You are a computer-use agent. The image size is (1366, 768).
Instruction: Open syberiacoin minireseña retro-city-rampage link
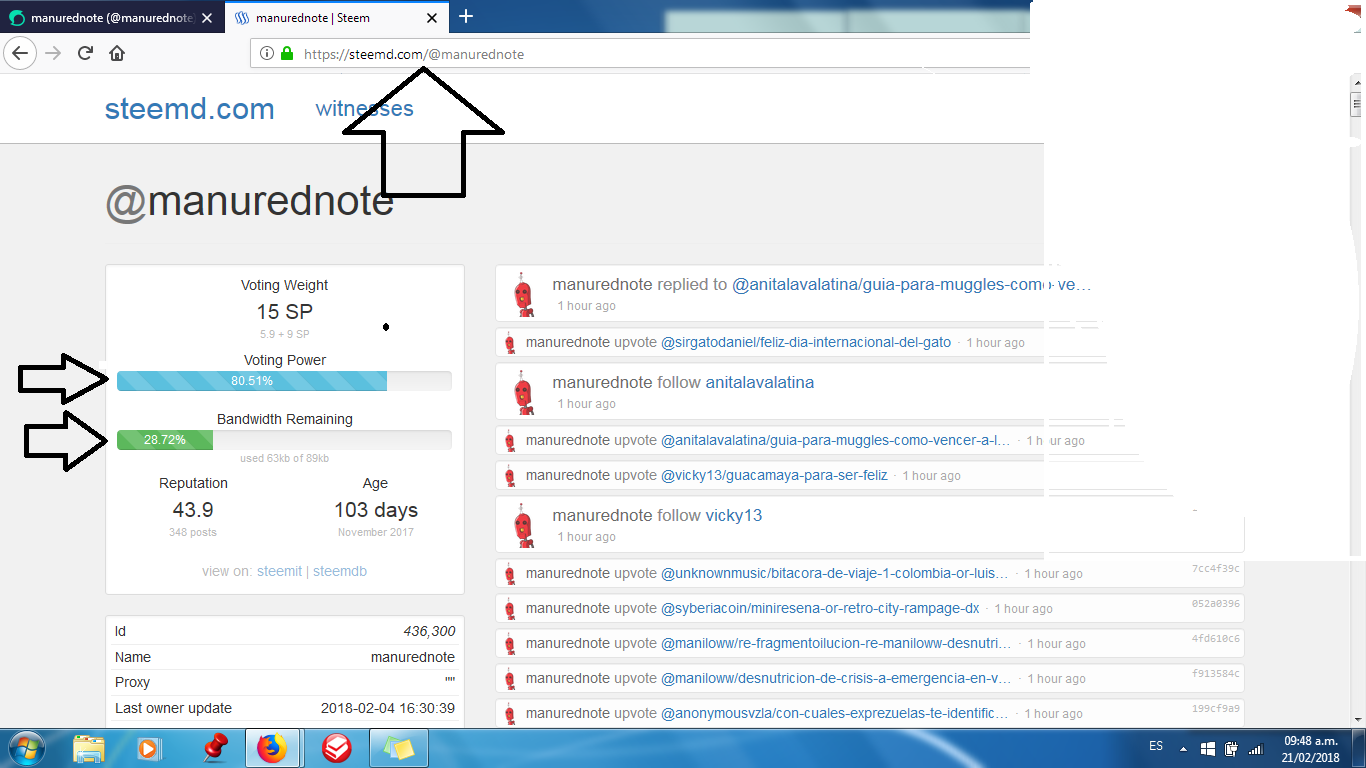[x=820, y=608]
